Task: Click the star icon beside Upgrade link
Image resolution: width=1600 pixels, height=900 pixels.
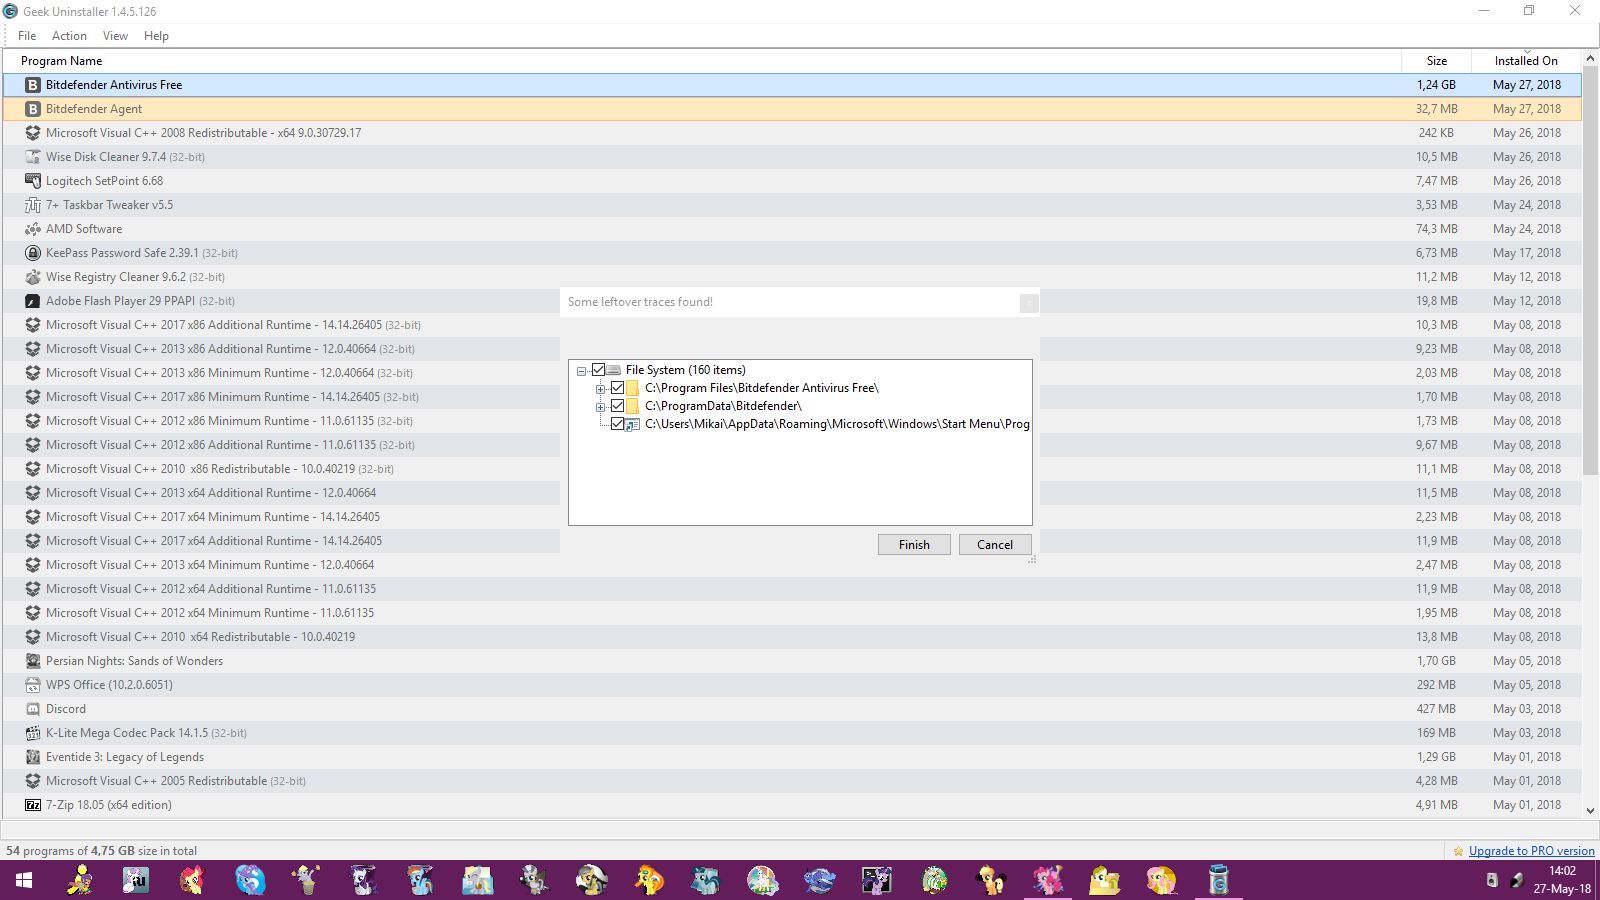Action: point(1459,851)
